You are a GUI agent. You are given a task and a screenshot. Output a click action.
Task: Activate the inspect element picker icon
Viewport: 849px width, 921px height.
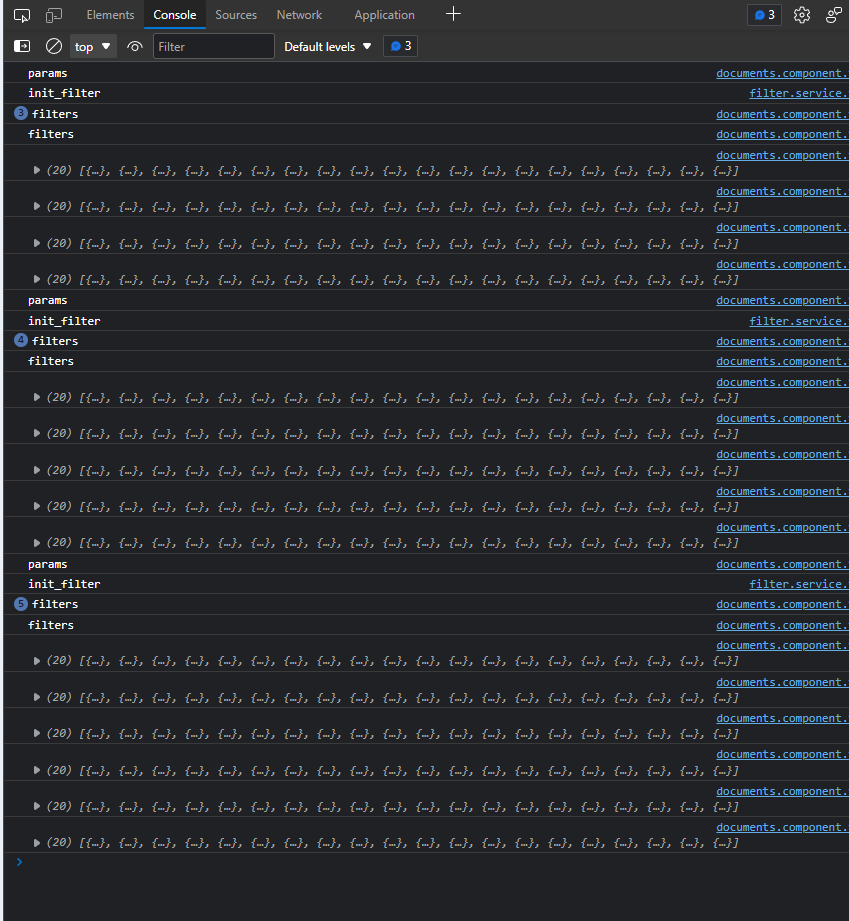pyautogui.click(x=22, y=15)
